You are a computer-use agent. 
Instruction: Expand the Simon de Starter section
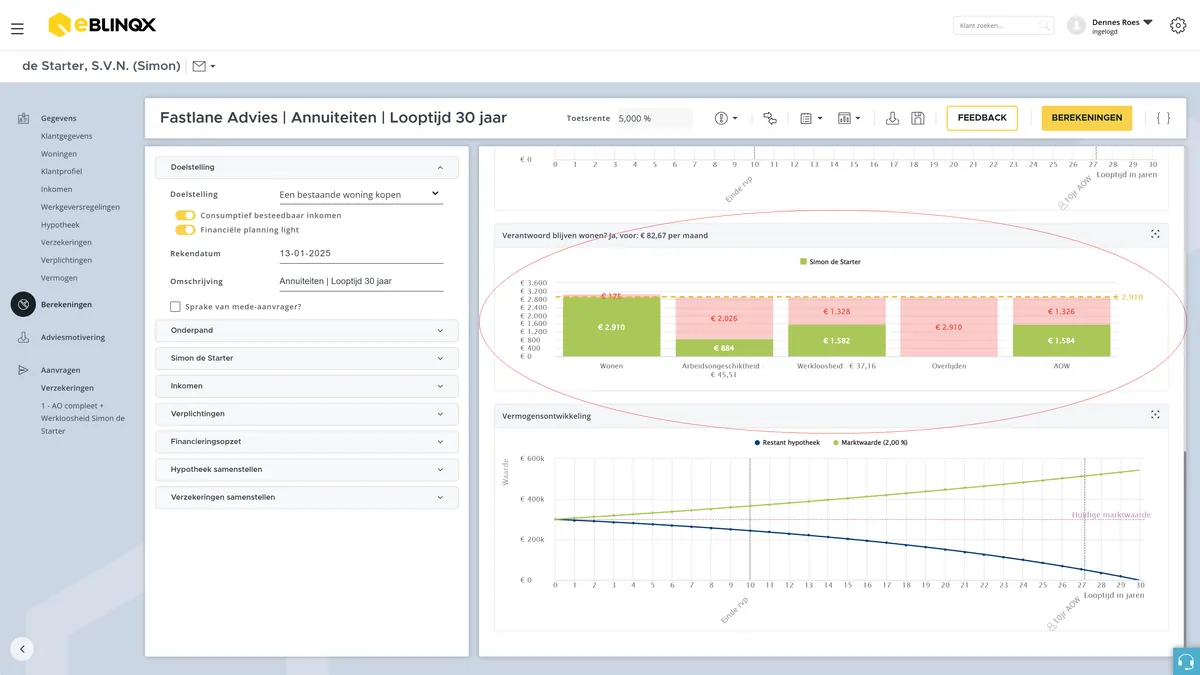[307, 358]
